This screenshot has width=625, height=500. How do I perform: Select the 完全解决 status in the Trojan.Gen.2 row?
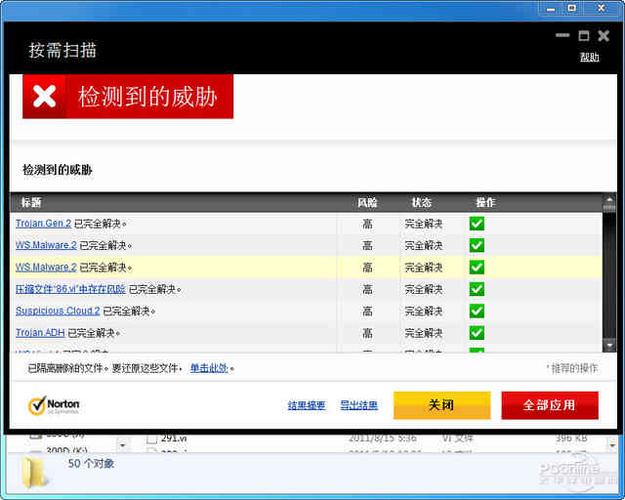coord(423,224)
